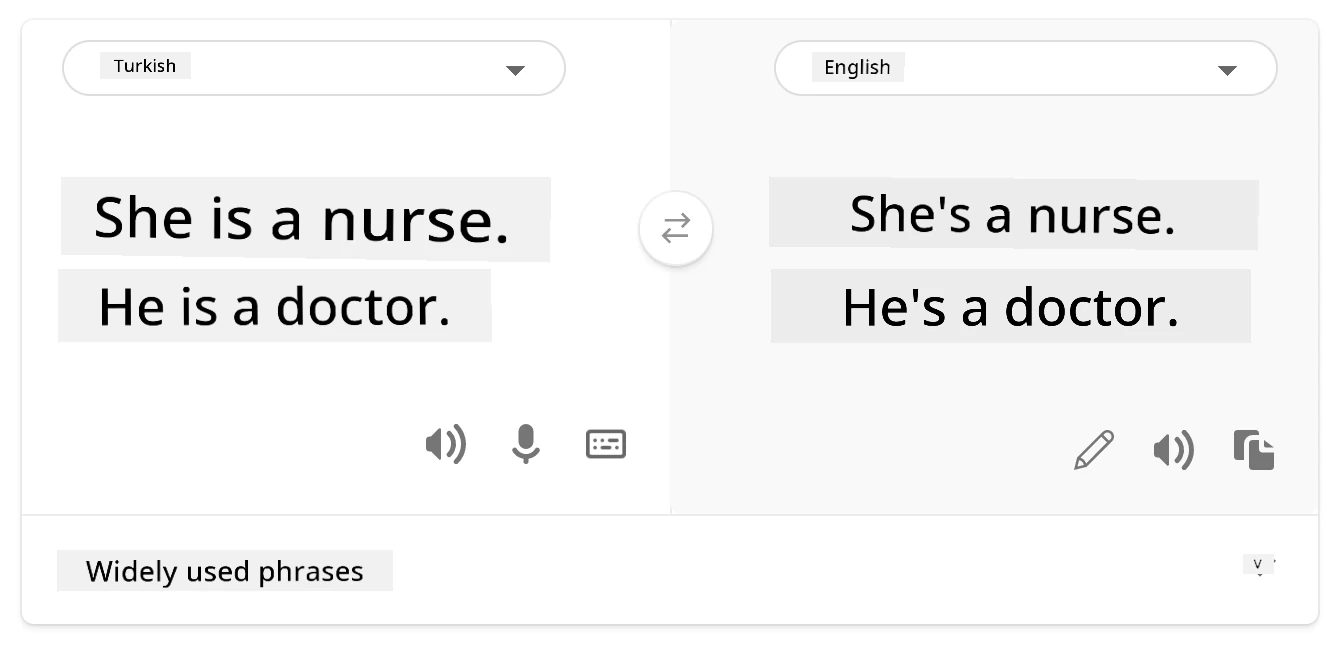Listen to the source text audio
The height and width of the screenshot is (660, 1344).
tap(446, 443)
